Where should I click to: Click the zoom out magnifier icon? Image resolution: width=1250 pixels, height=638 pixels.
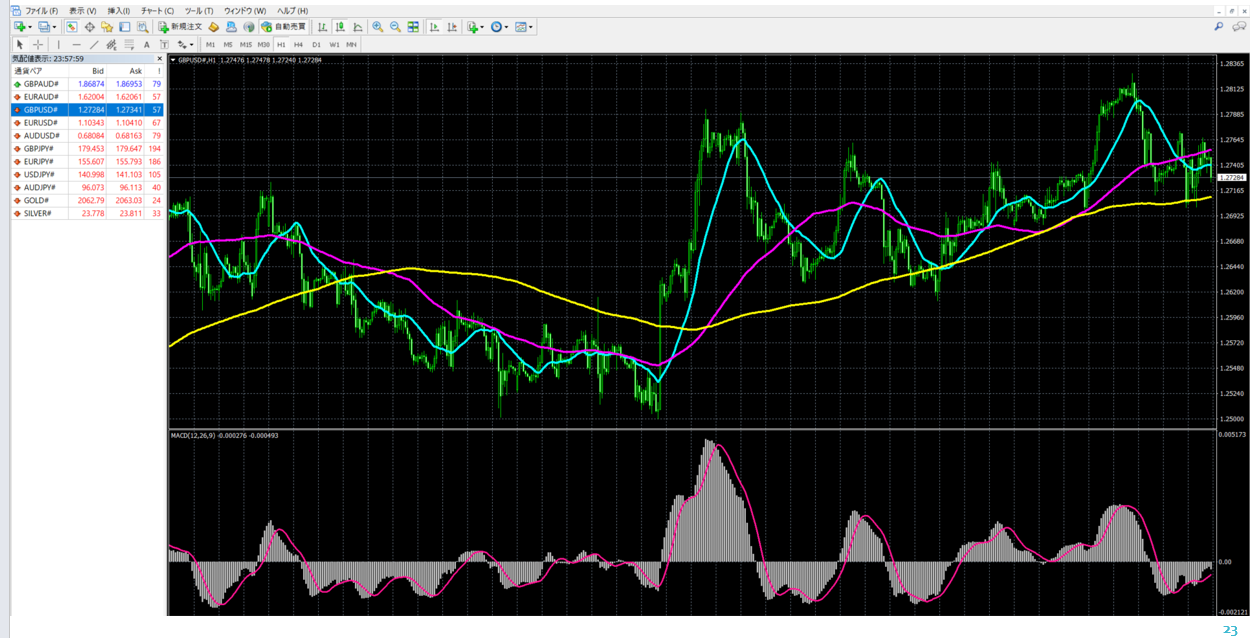(395, 27)
